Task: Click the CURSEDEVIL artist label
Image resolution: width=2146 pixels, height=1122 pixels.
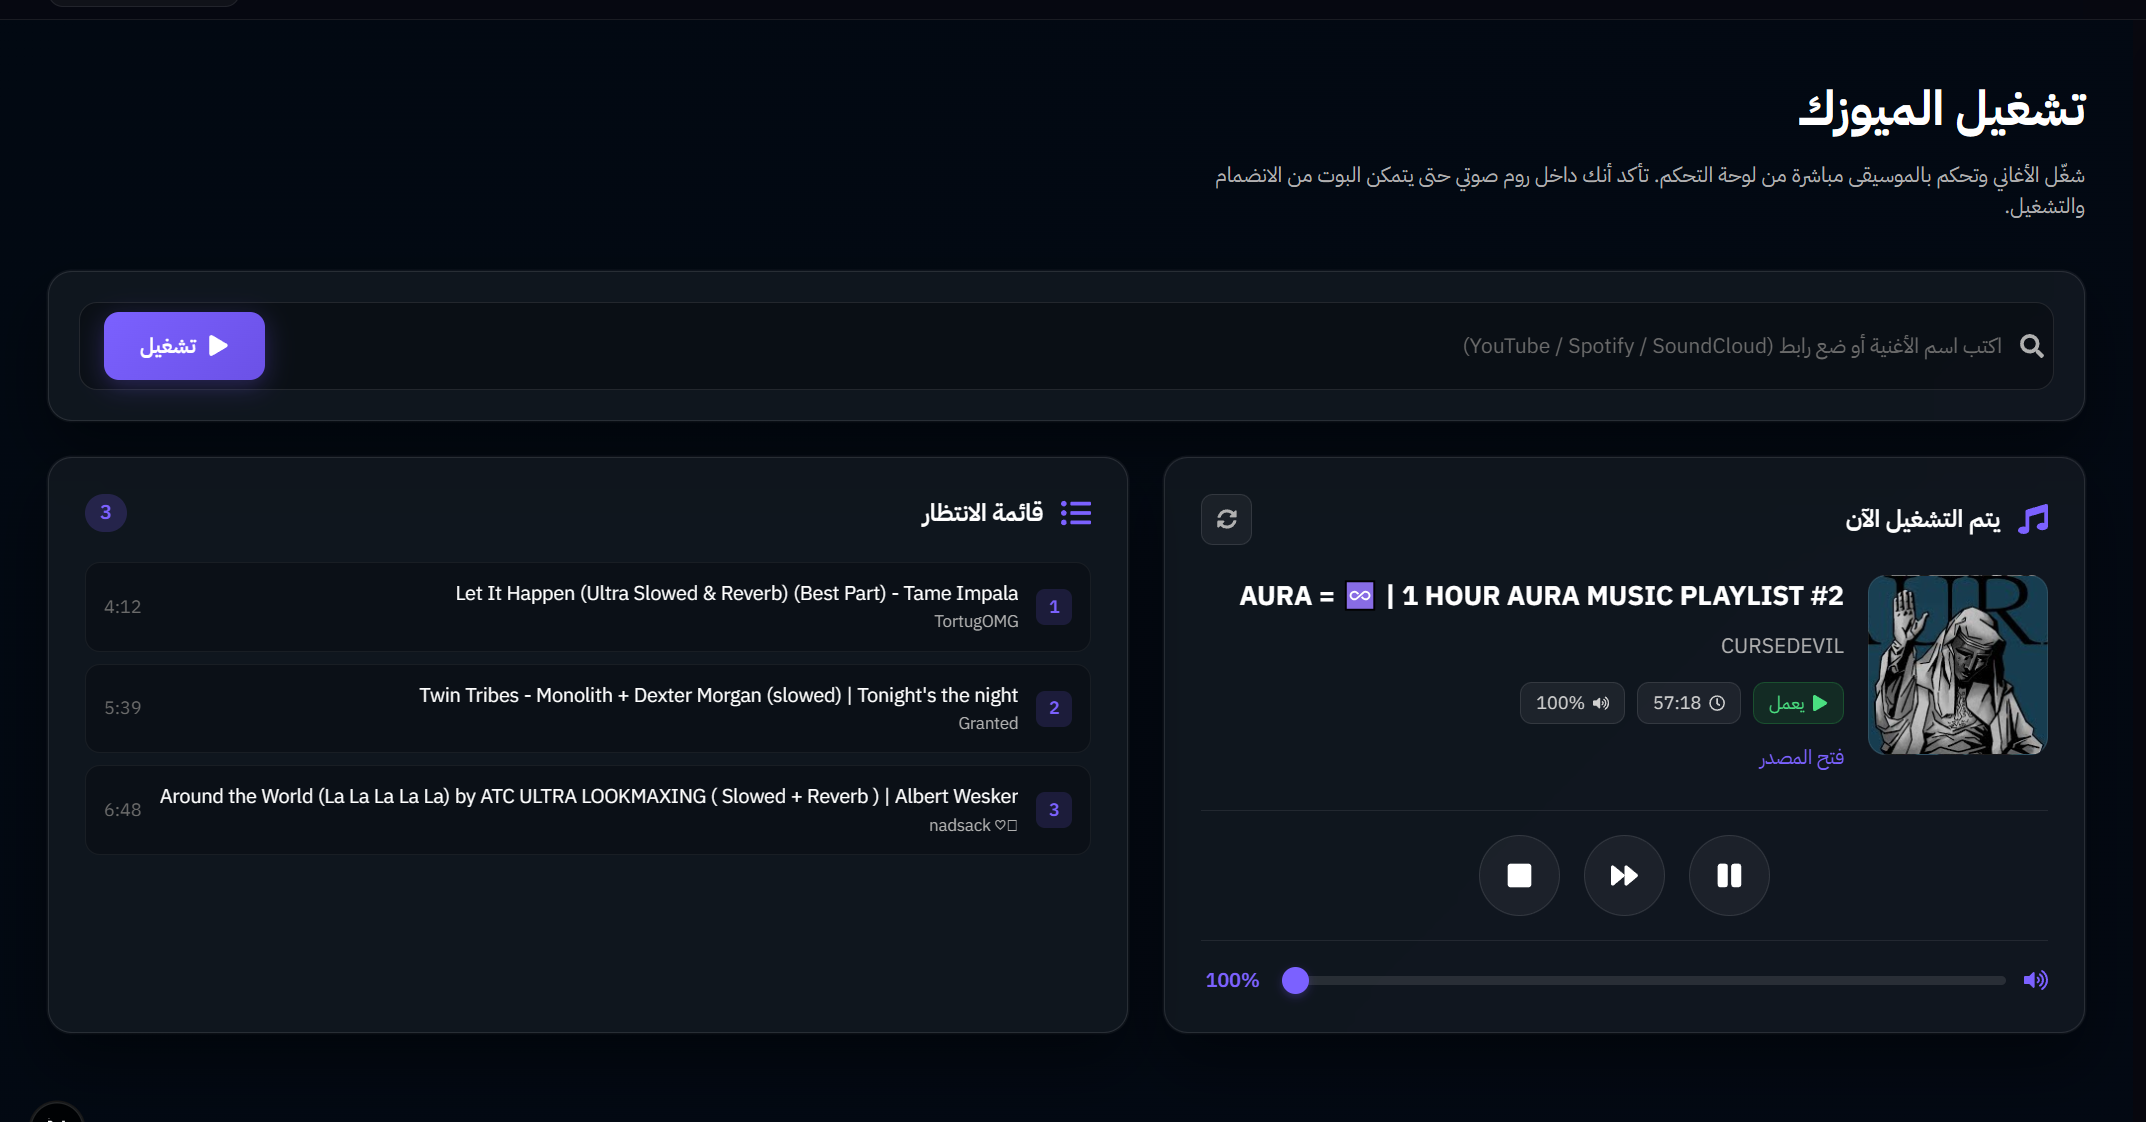Action: pyautogui.click(x=1782, y=646)
